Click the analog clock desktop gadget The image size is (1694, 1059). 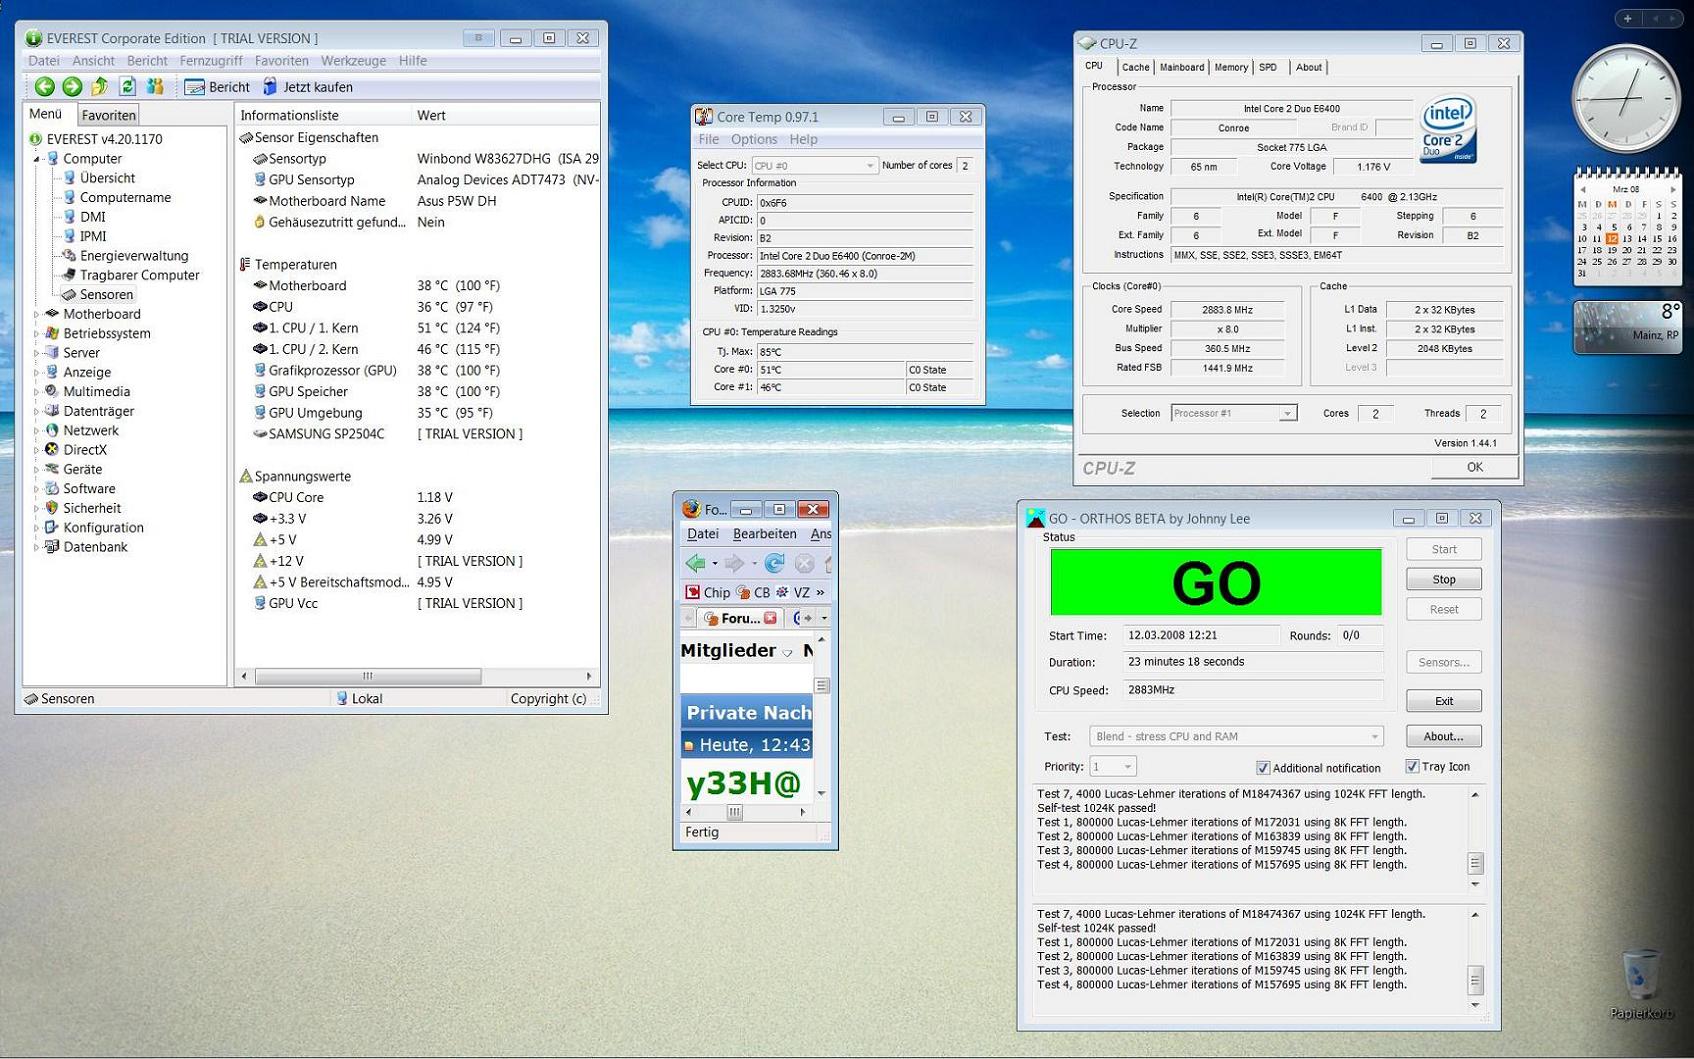tap(1626, 99)
